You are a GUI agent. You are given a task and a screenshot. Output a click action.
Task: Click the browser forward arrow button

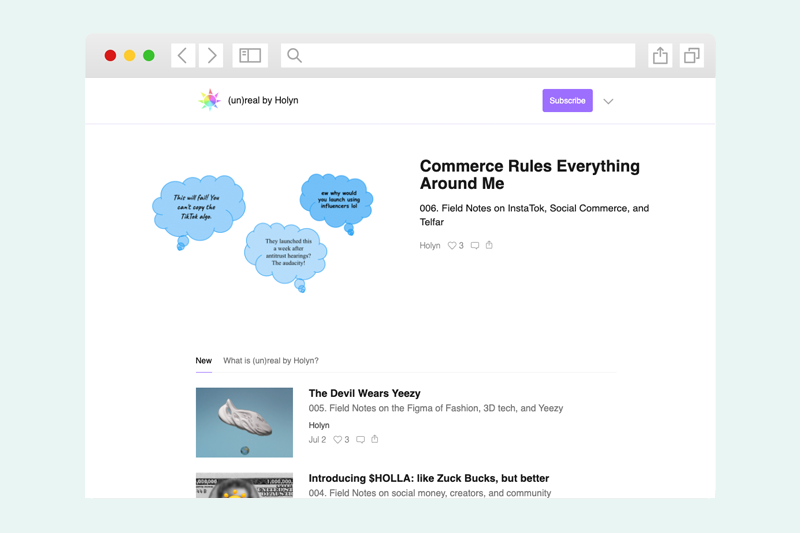pos(211,56)
